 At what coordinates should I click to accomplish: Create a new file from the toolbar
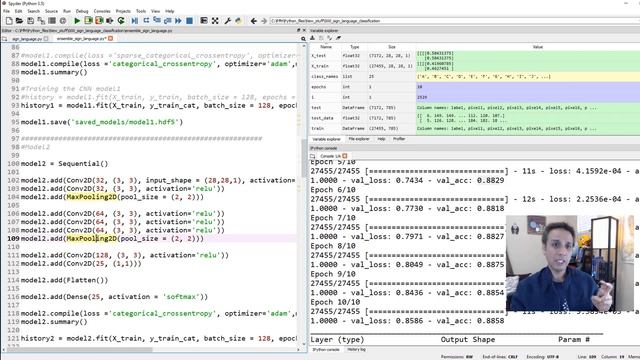point(9,20)
